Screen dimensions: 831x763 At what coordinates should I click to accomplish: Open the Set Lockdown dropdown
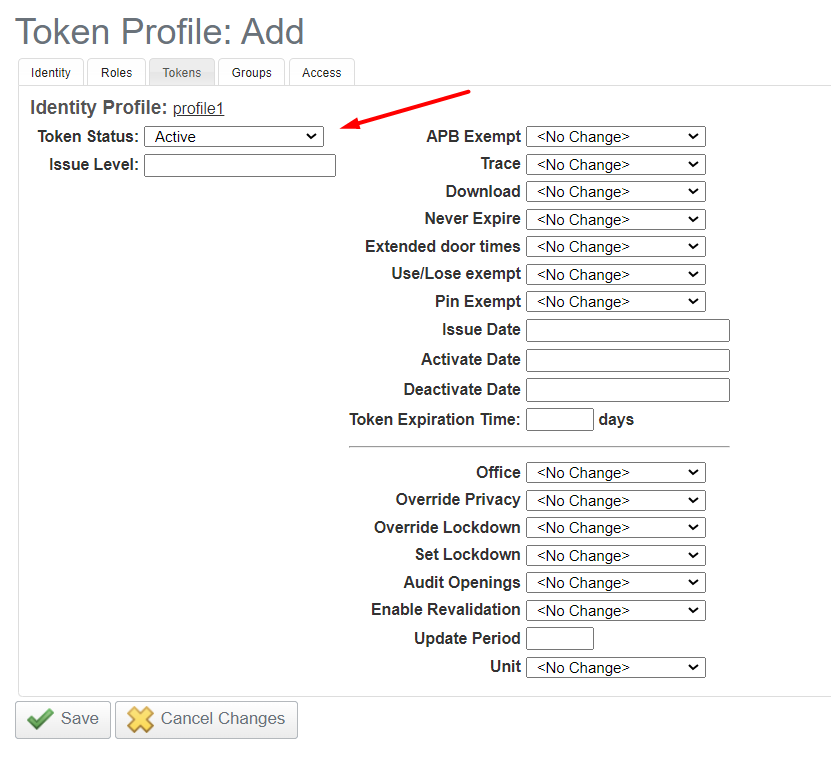coord(615,555)
